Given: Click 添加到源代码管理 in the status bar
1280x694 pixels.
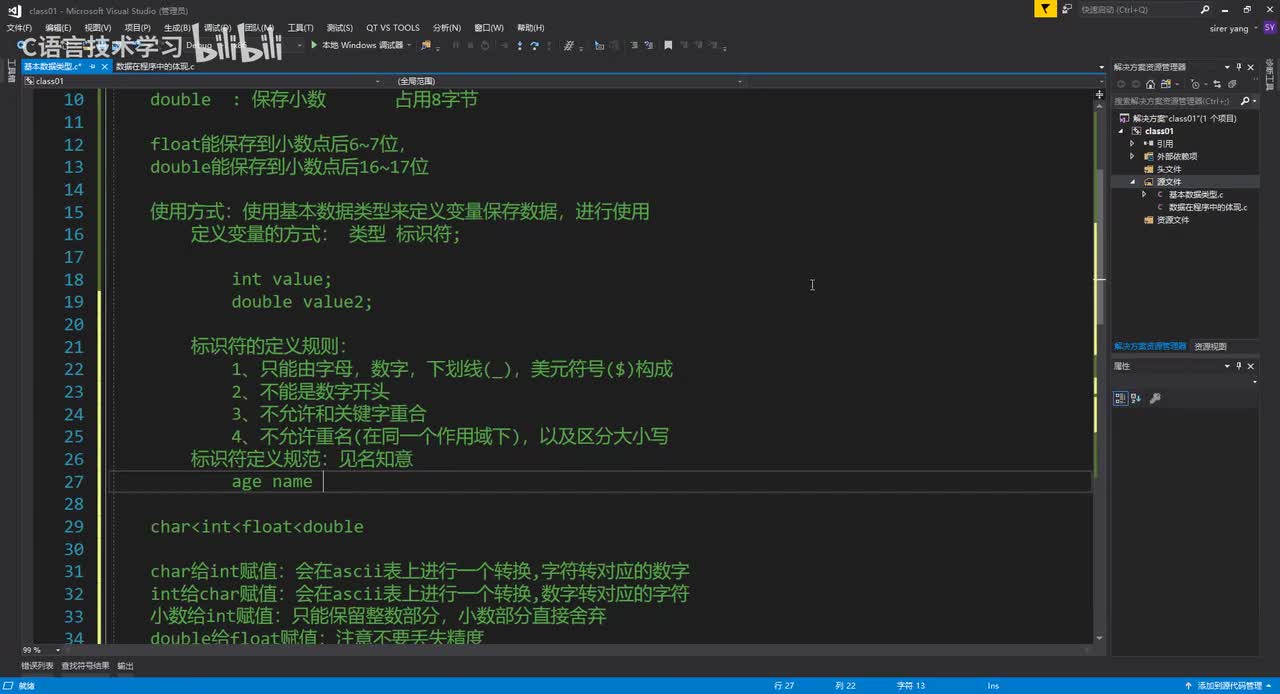Looking at the screenshot, I should pos(1230,686).
